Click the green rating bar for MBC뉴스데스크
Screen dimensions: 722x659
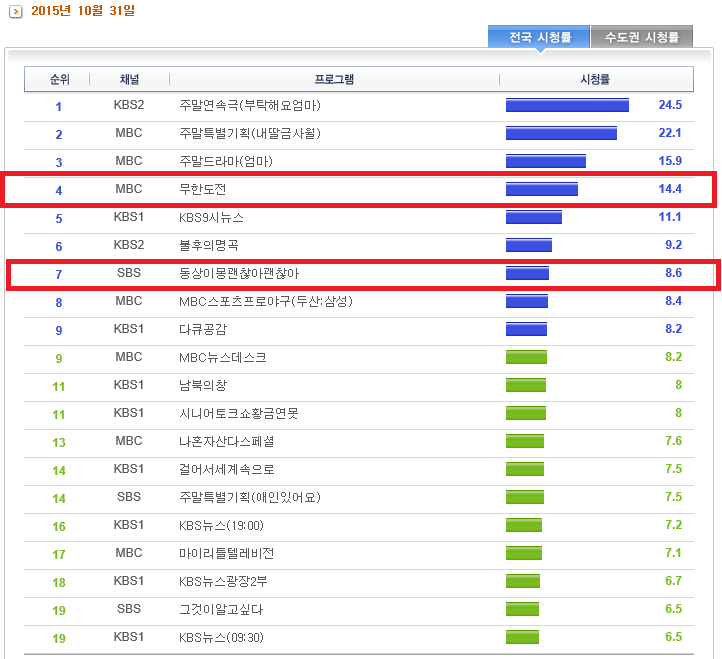526,357
